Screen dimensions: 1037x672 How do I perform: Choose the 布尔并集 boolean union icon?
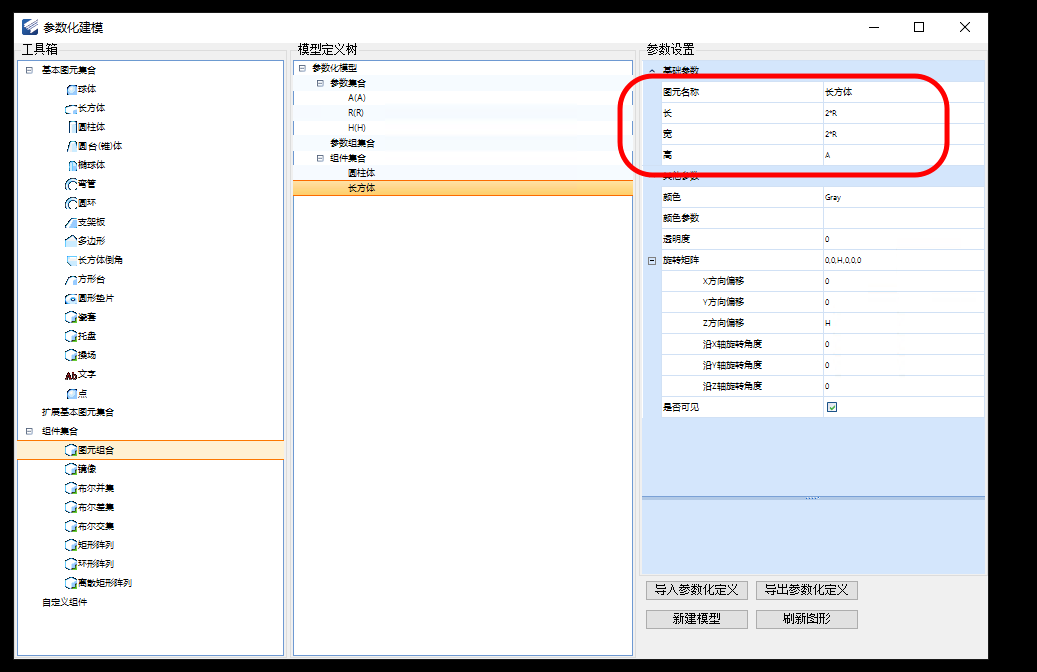[x=71, y=489]
